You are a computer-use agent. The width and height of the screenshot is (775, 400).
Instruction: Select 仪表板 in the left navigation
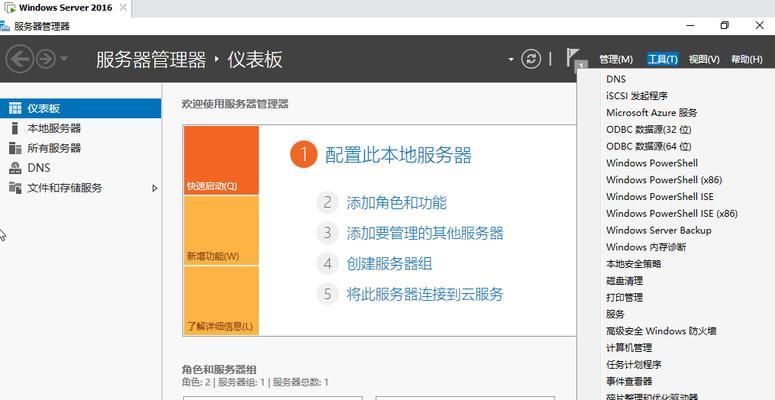click(x=81, y=108)
